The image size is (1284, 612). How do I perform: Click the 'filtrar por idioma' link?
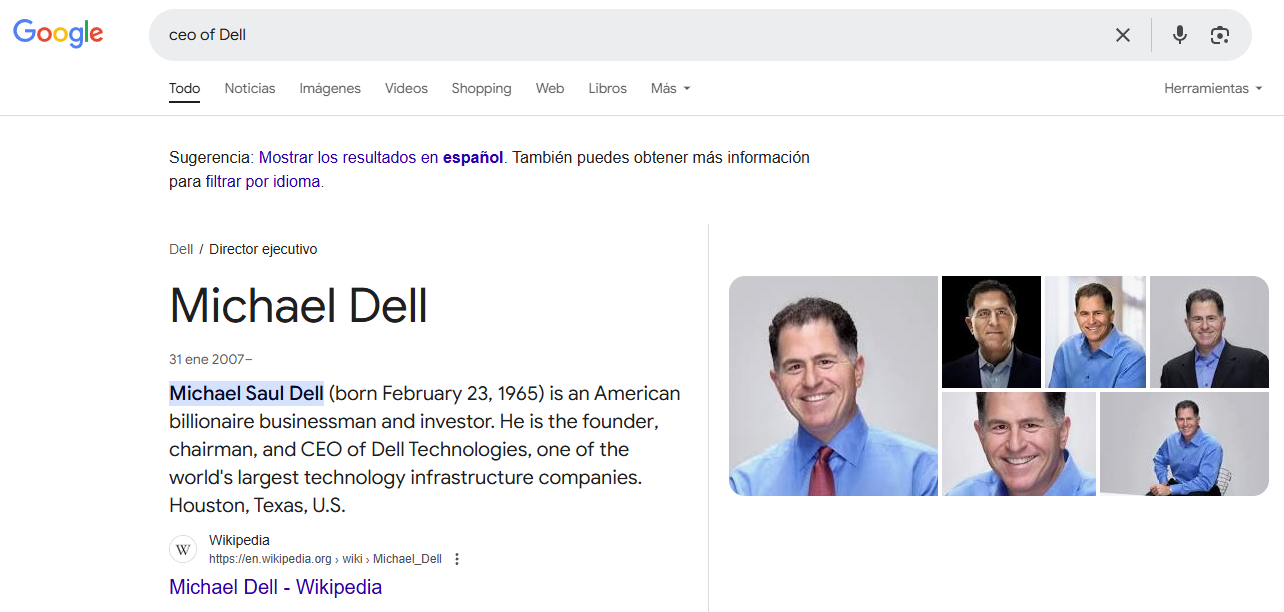tap(264, 182)
